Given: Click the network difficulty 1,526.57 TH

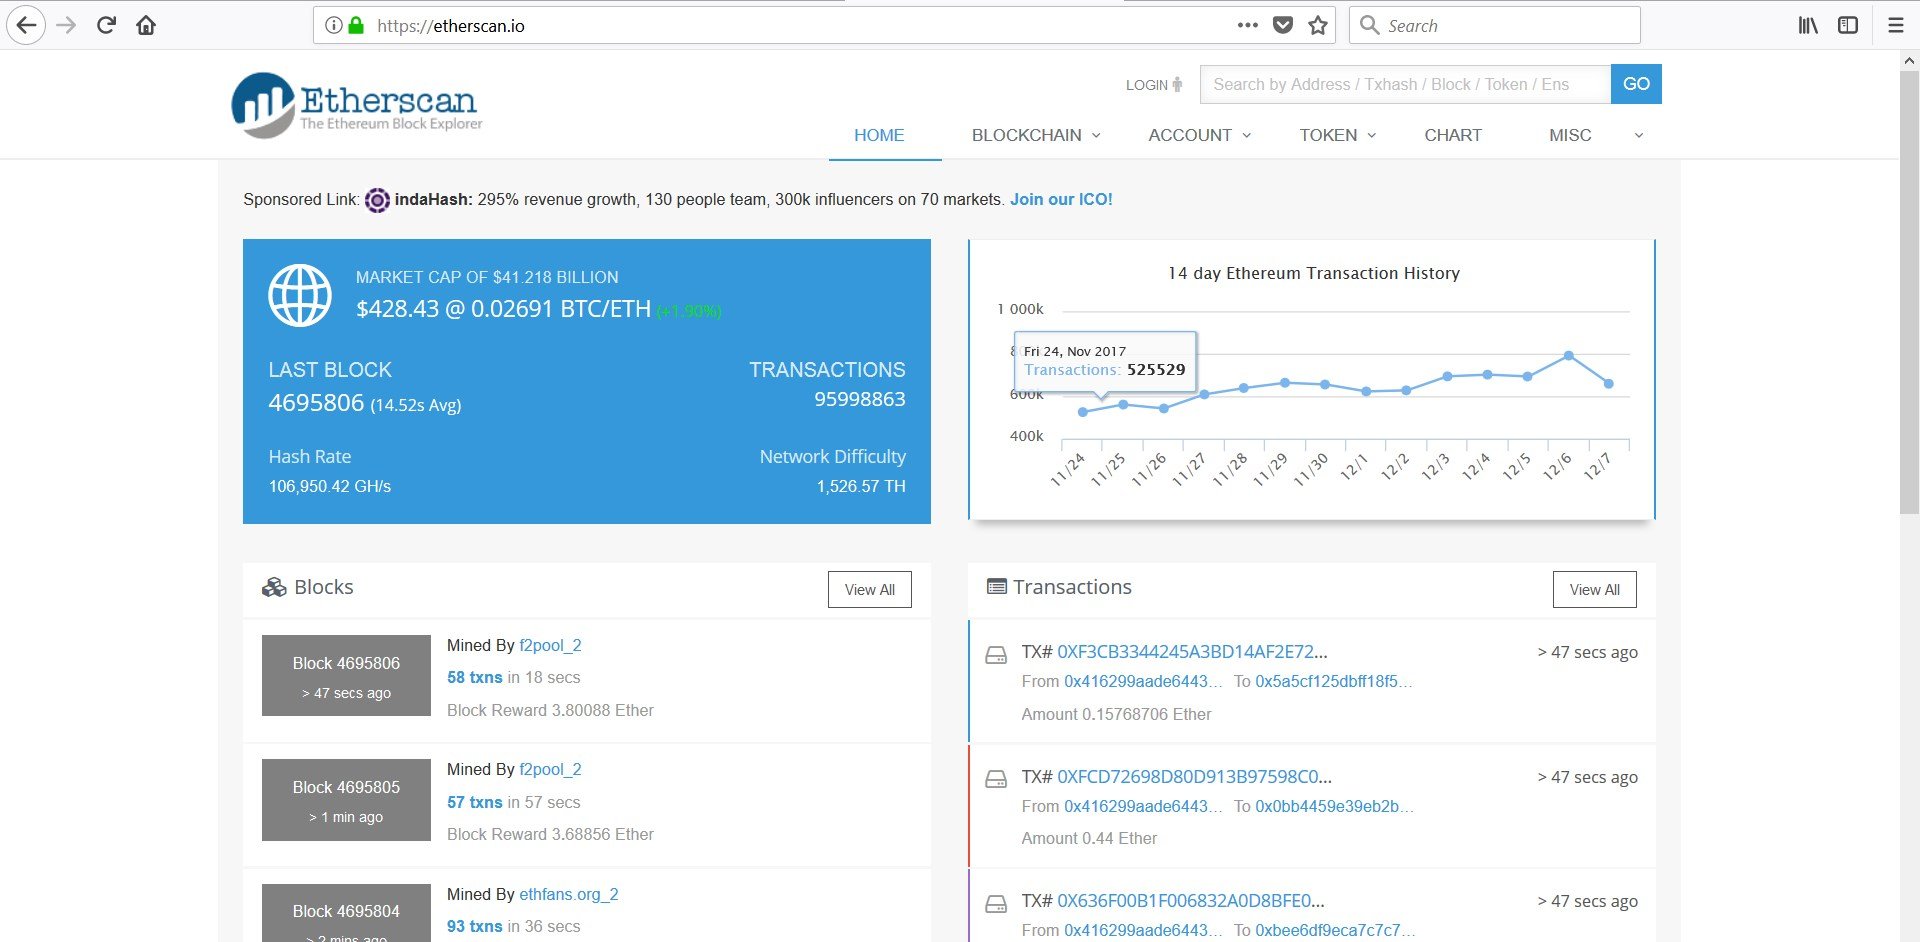Looking at the screenshot, I should coord(861,486).
